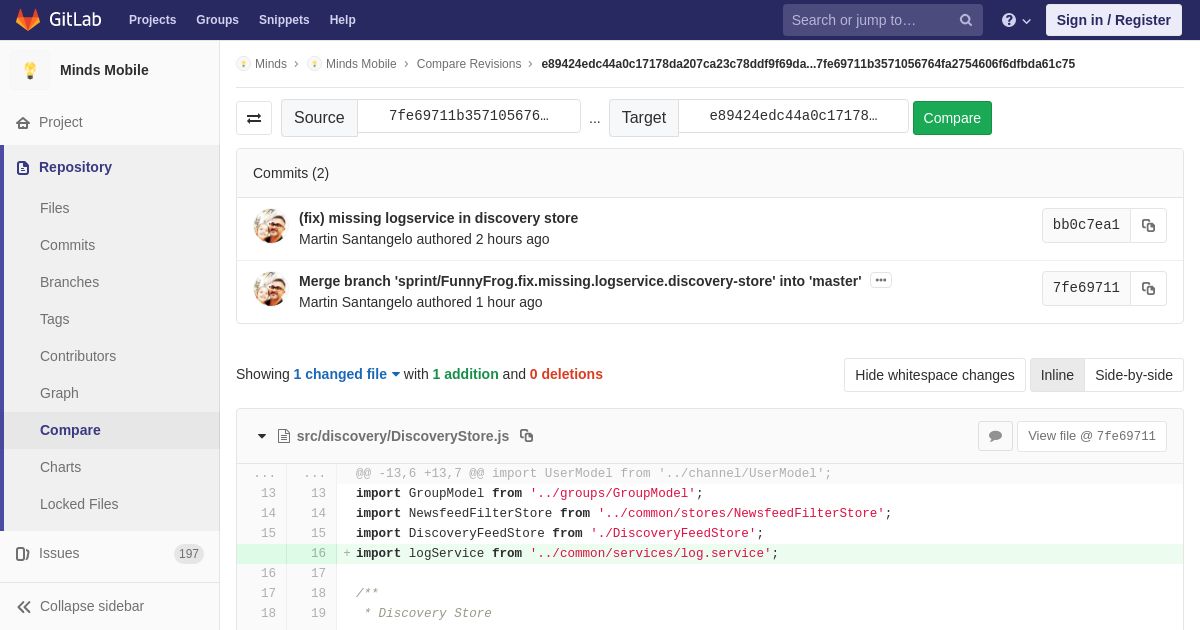This screenshot has height=630, width=1200.
Task: Click the Minds Mobile project title in sidebar
Action: [104, 70]
